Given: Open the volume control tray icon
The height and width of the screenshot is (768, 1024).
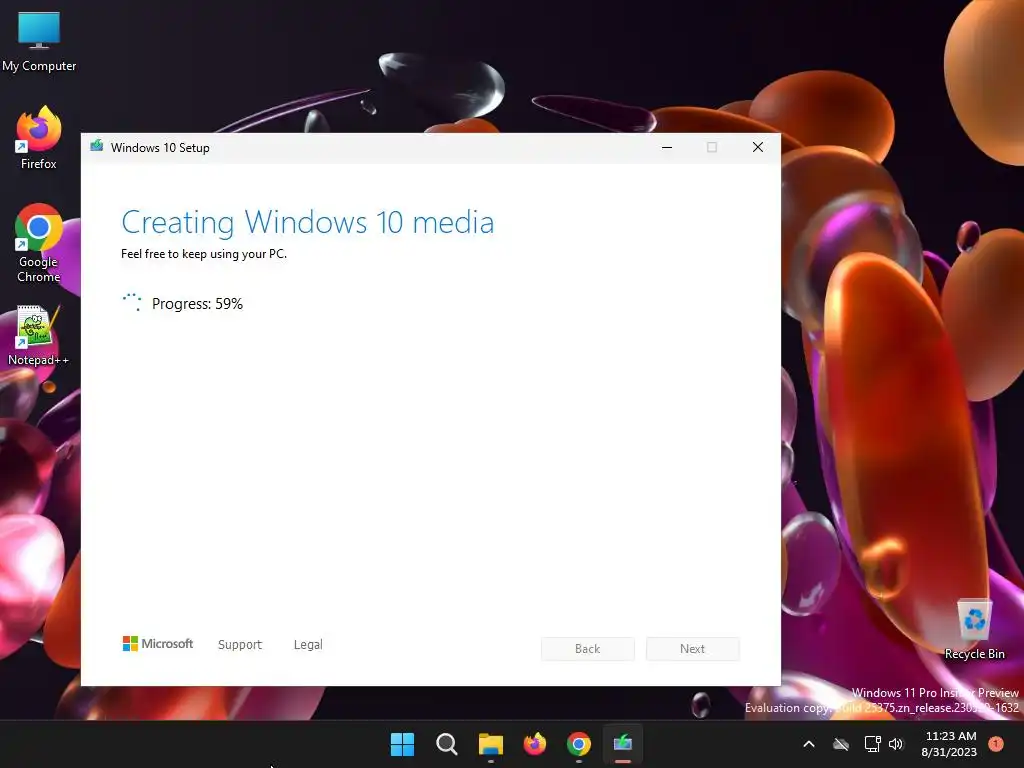Looking at the screenshot, I should pos(896,744).
